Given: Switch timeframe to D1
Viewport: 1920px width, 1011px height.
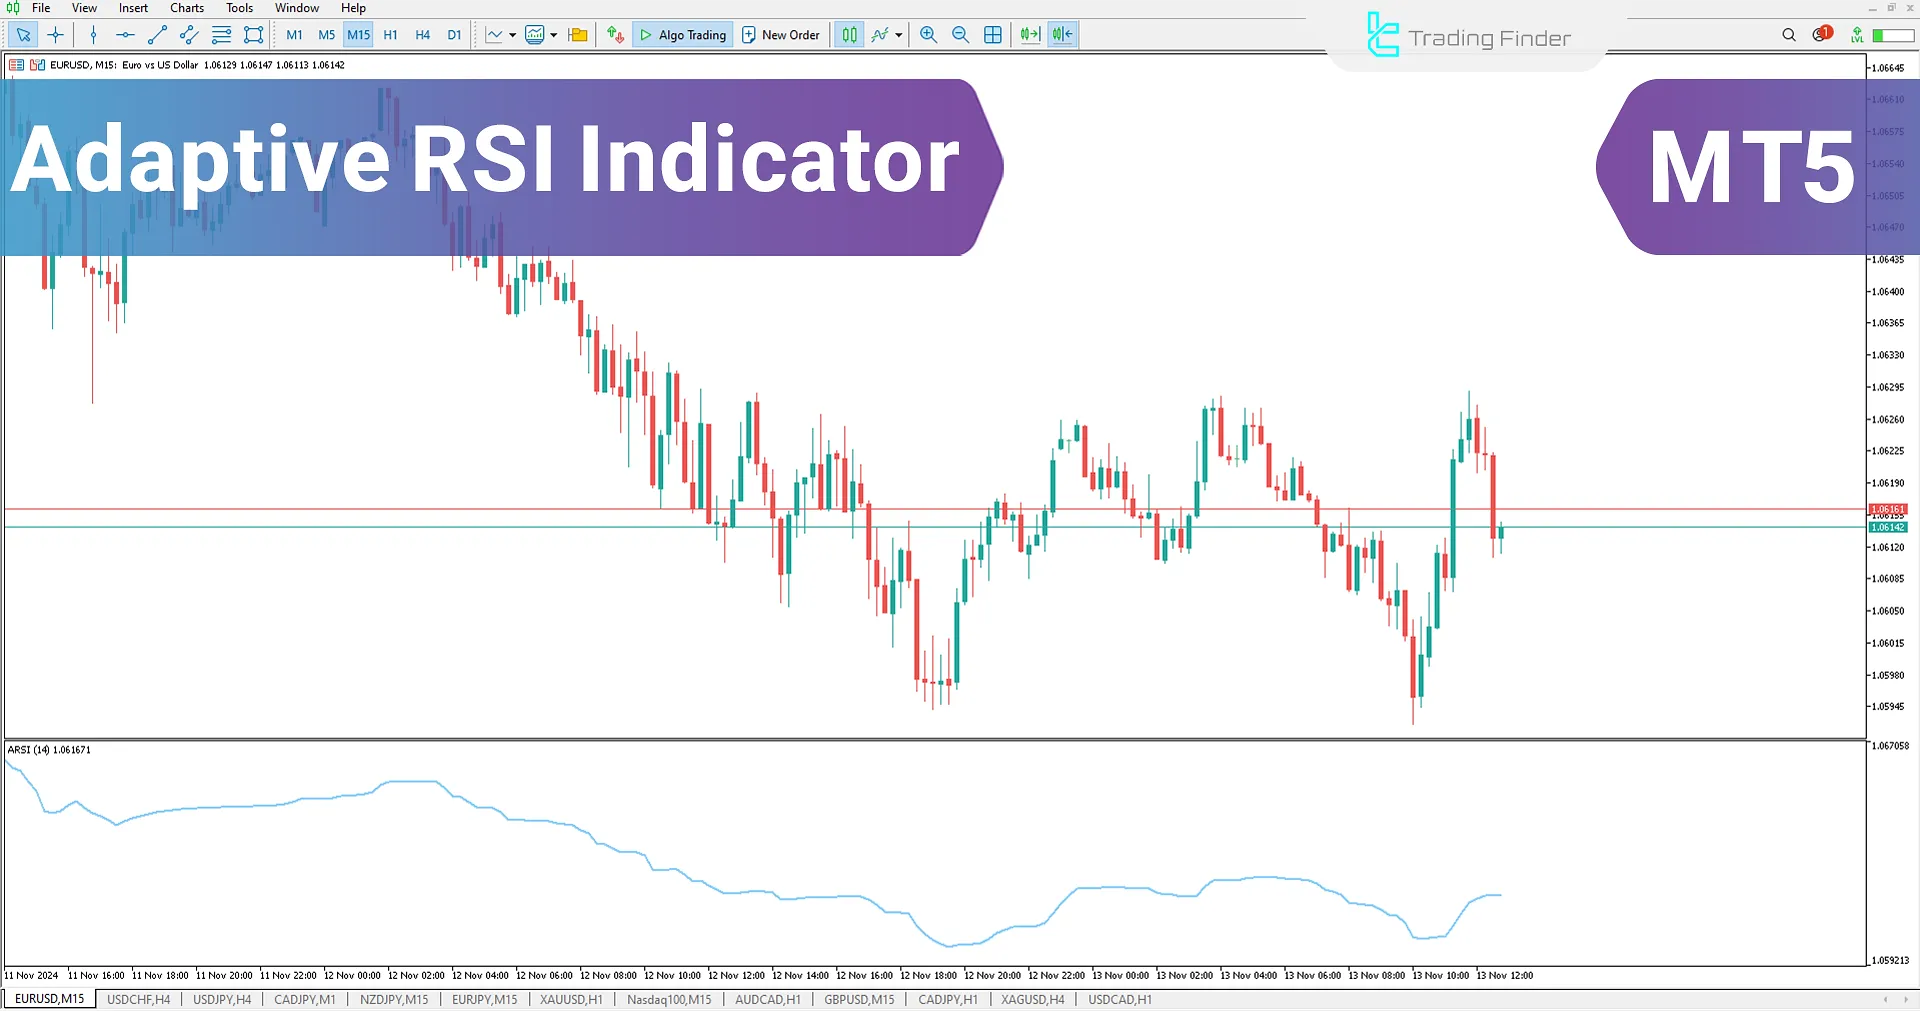Looking at the screenshot, I should tap(454, 35).
